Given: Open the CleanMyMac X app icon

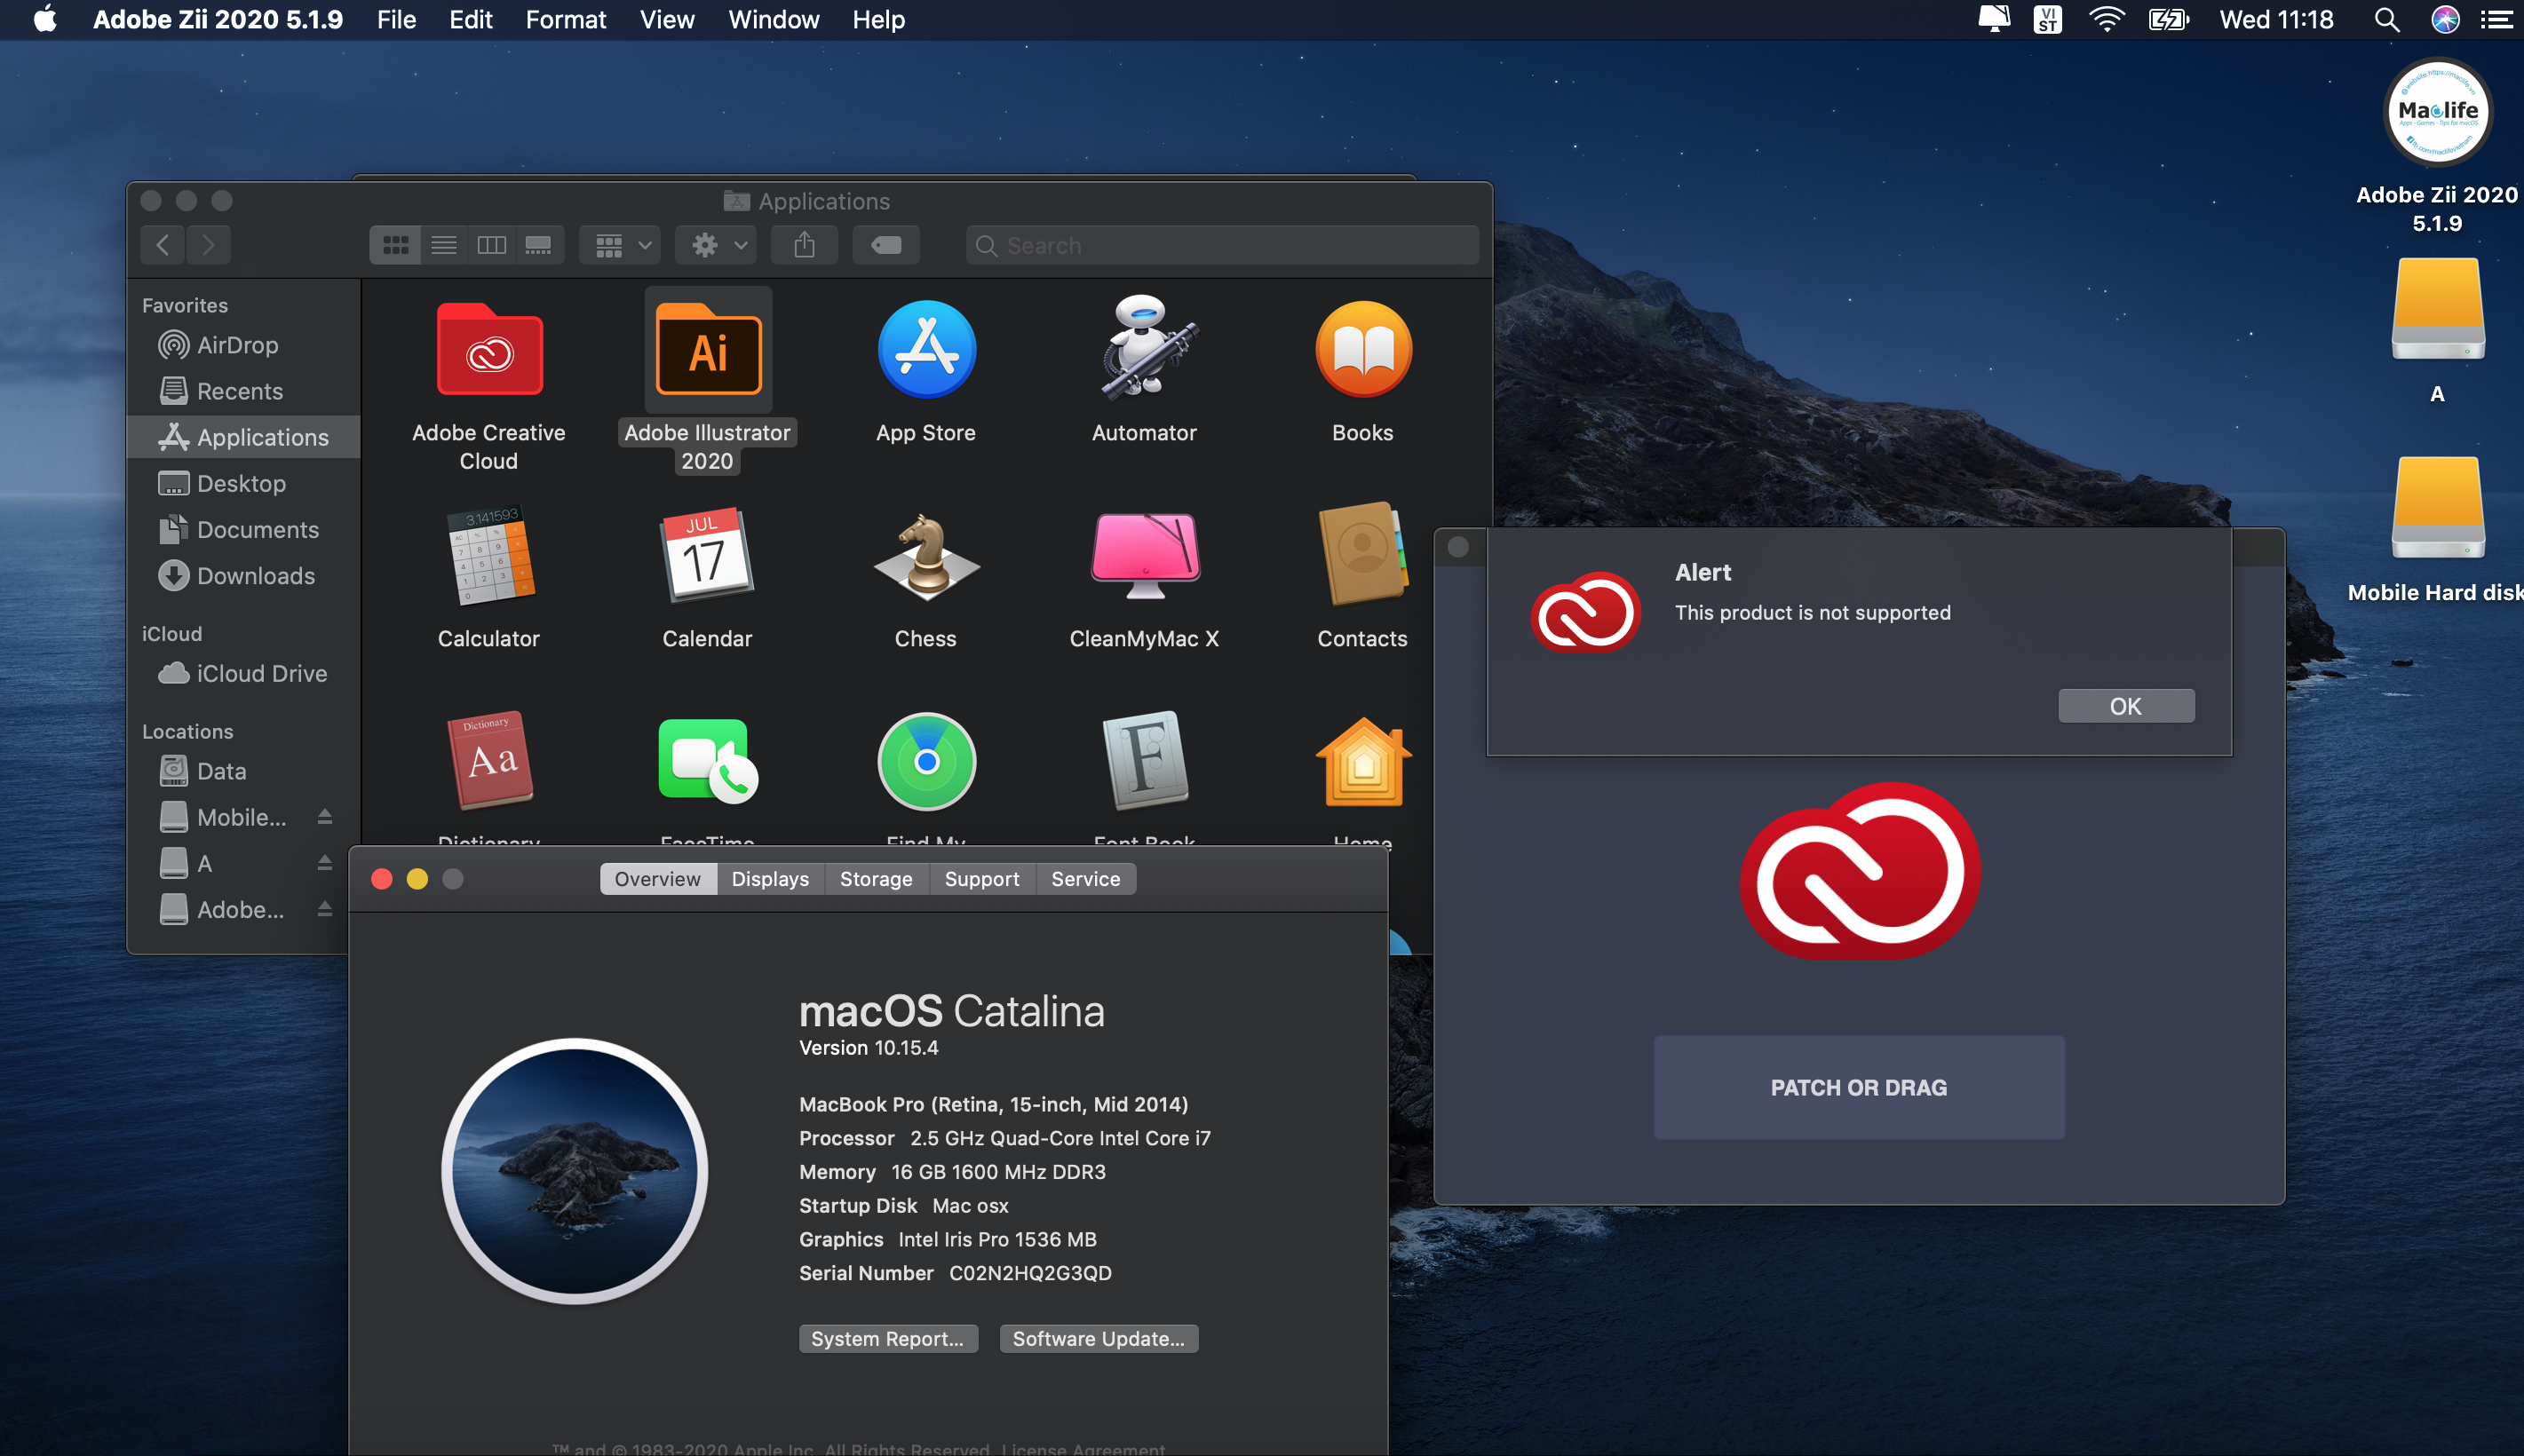Looking at the screenshot, I should pyautogui.click(x=1145, y=556).
